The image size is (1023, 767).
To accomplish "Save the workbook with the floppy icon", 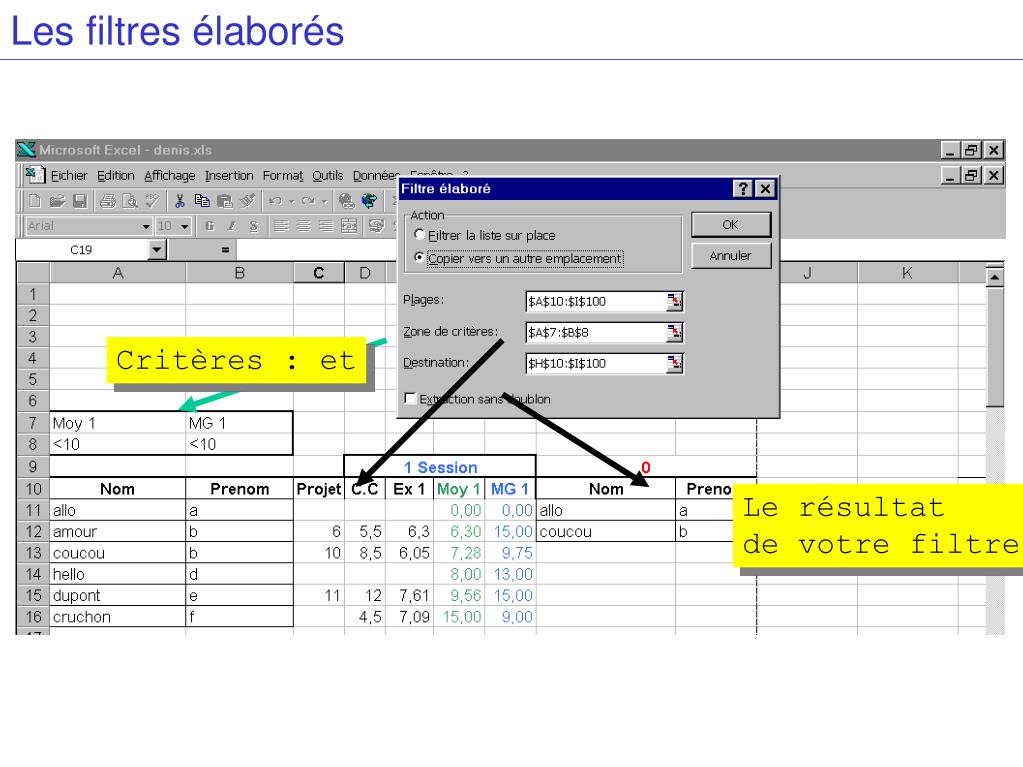I will 80,201.
